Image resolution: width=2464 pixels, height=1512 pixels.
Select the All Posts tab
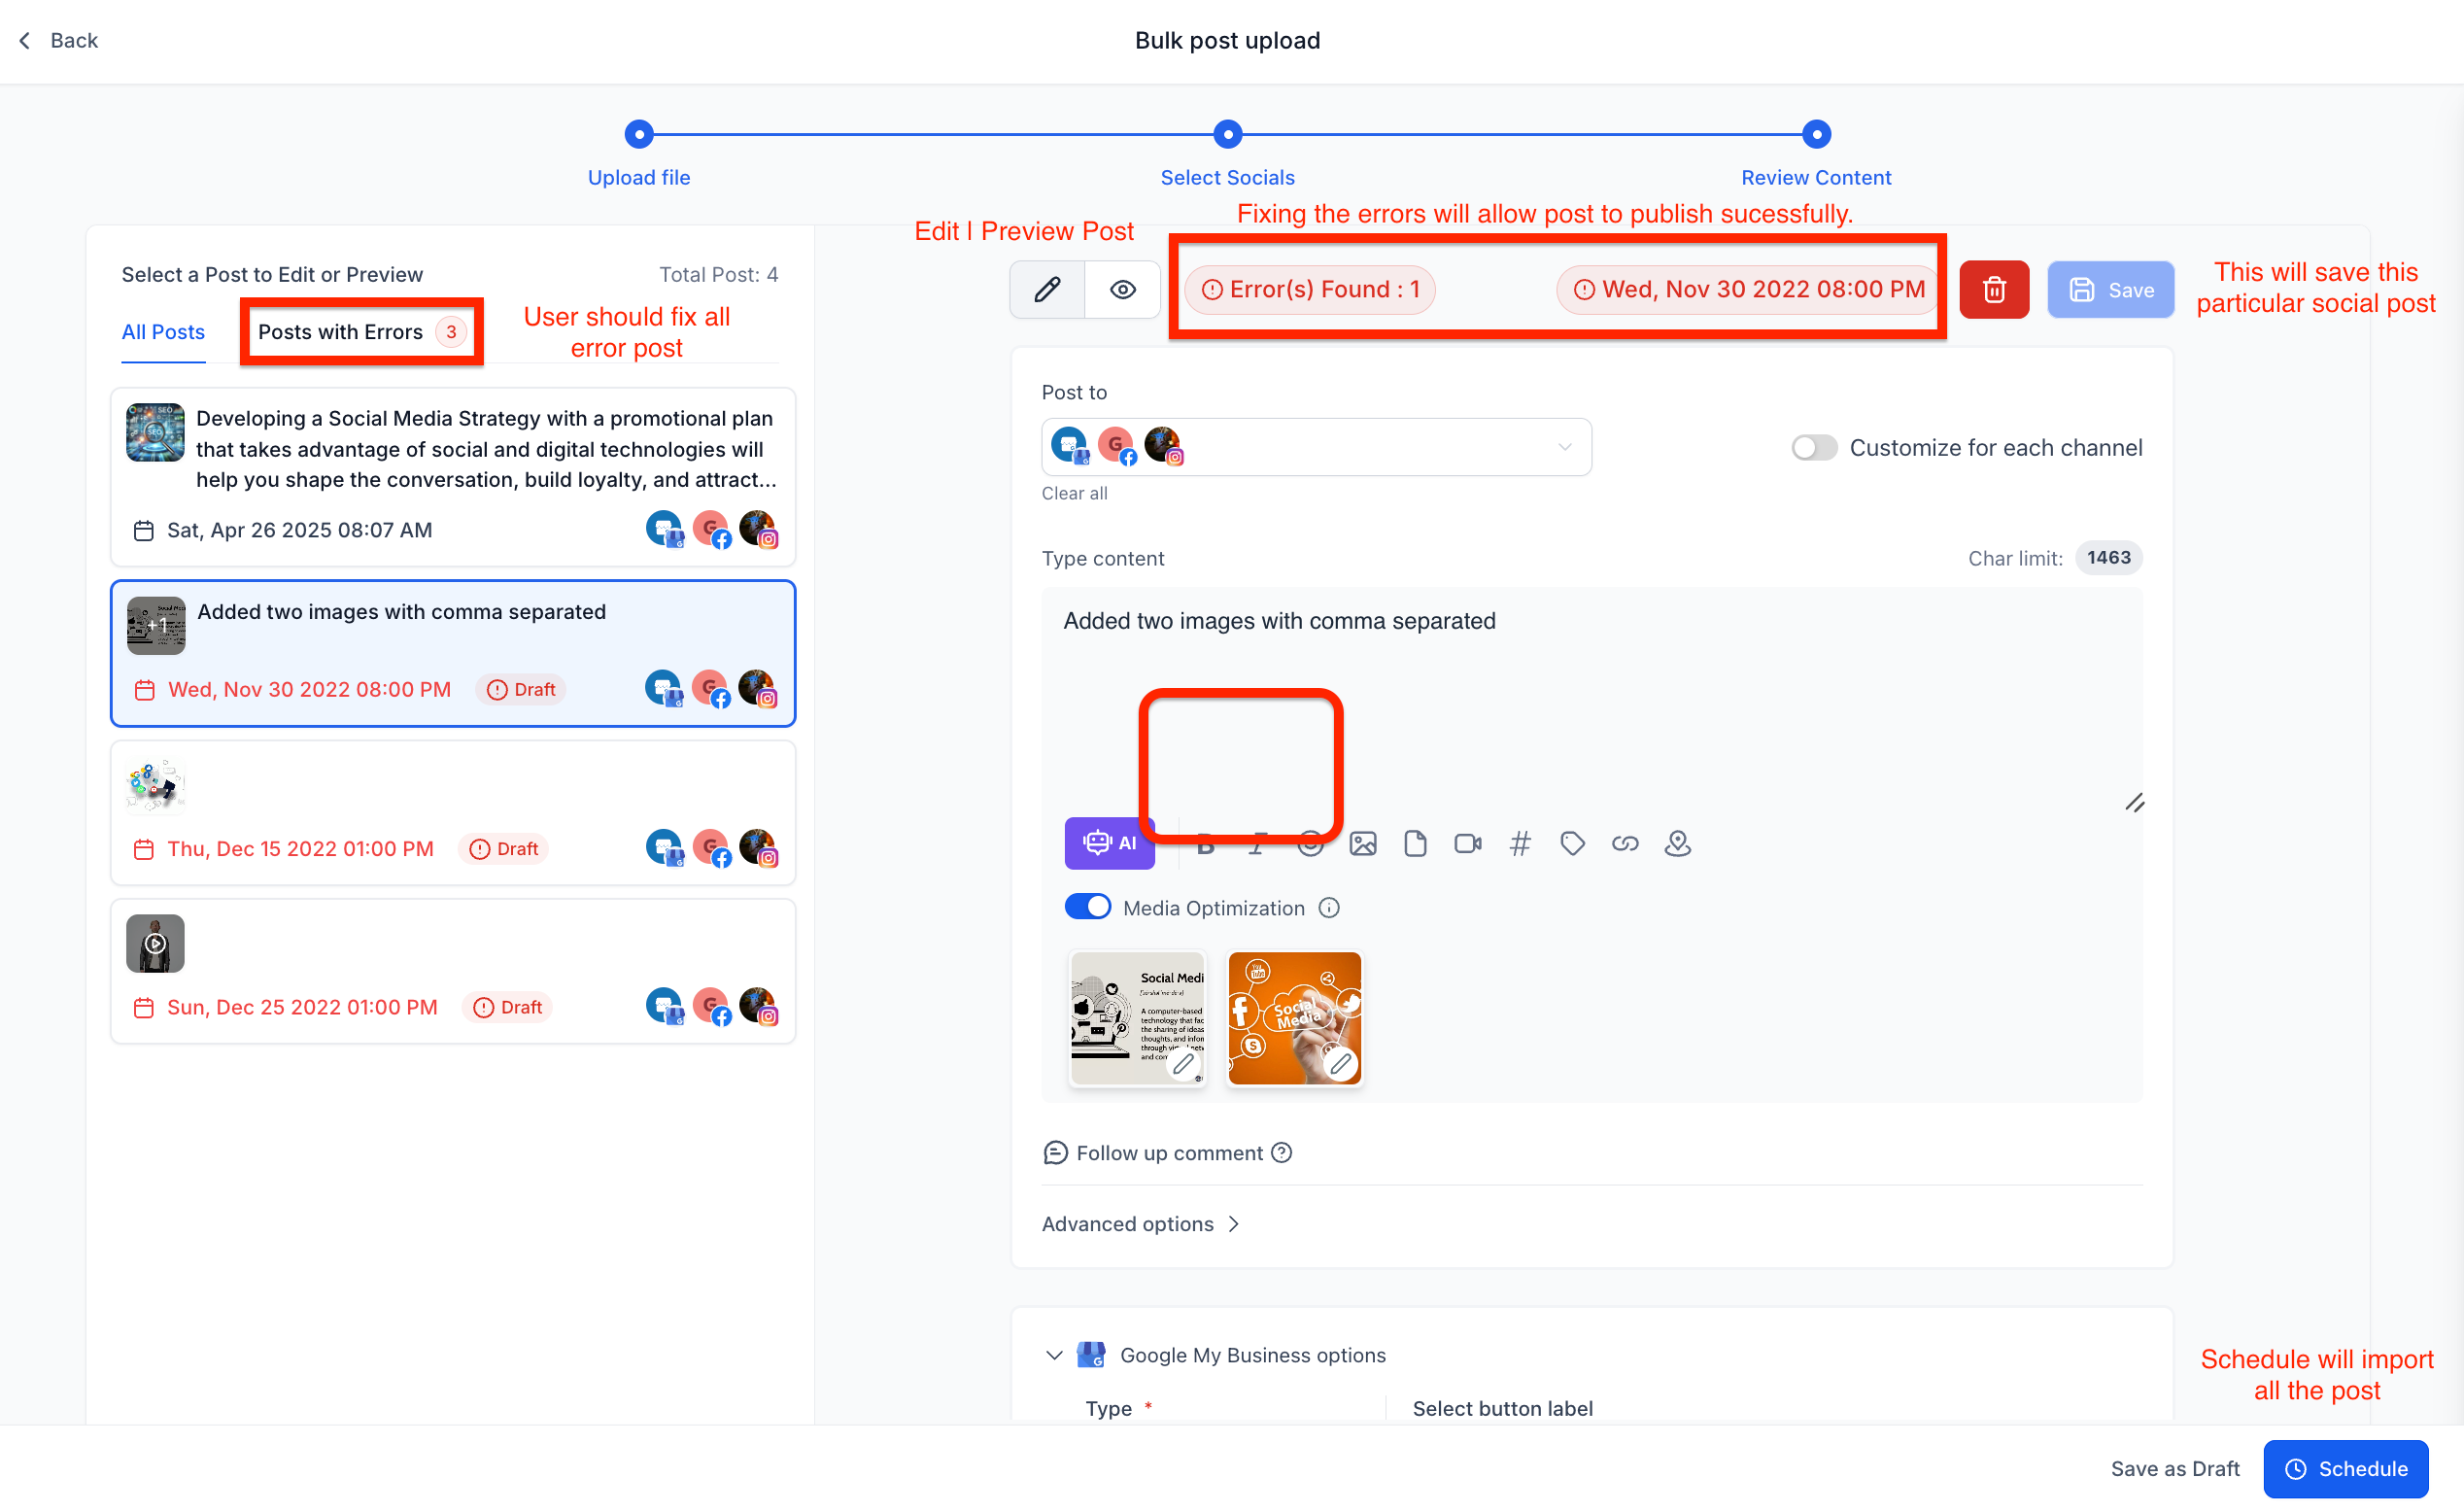[x=163, y=332]
